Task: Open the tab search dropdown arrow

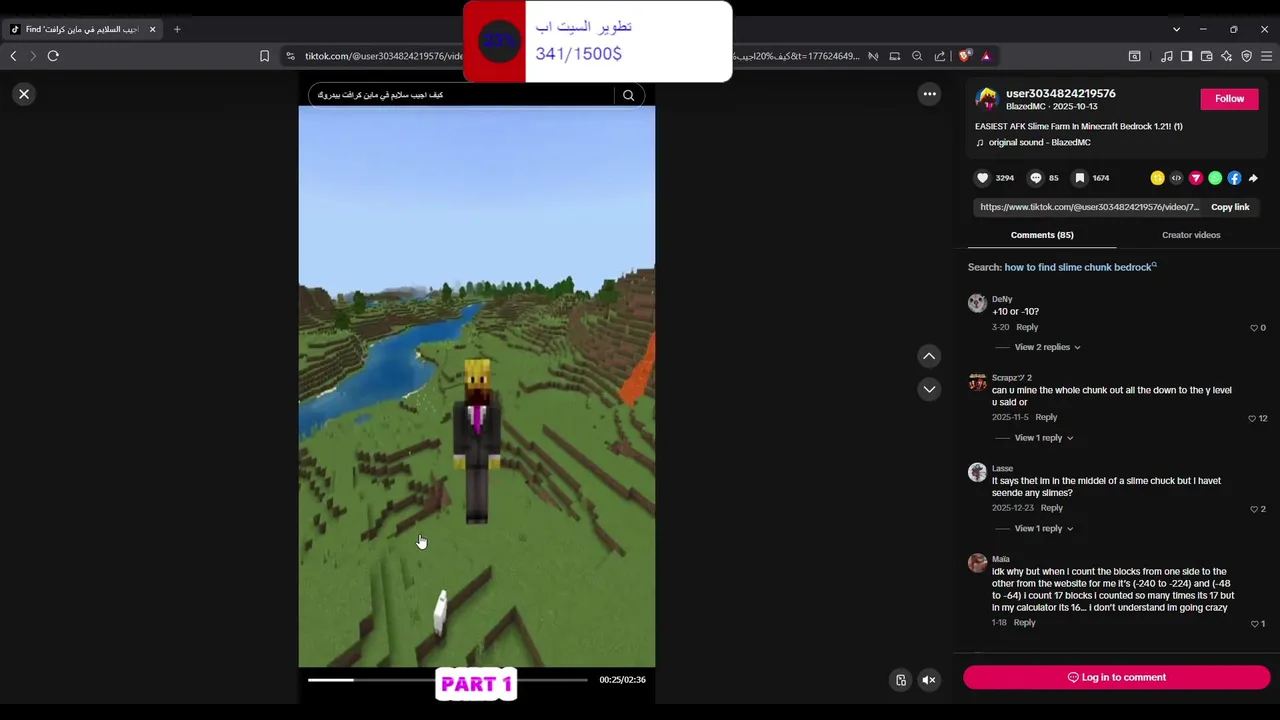Action: pyautogui.click(x=1176, y=29)
